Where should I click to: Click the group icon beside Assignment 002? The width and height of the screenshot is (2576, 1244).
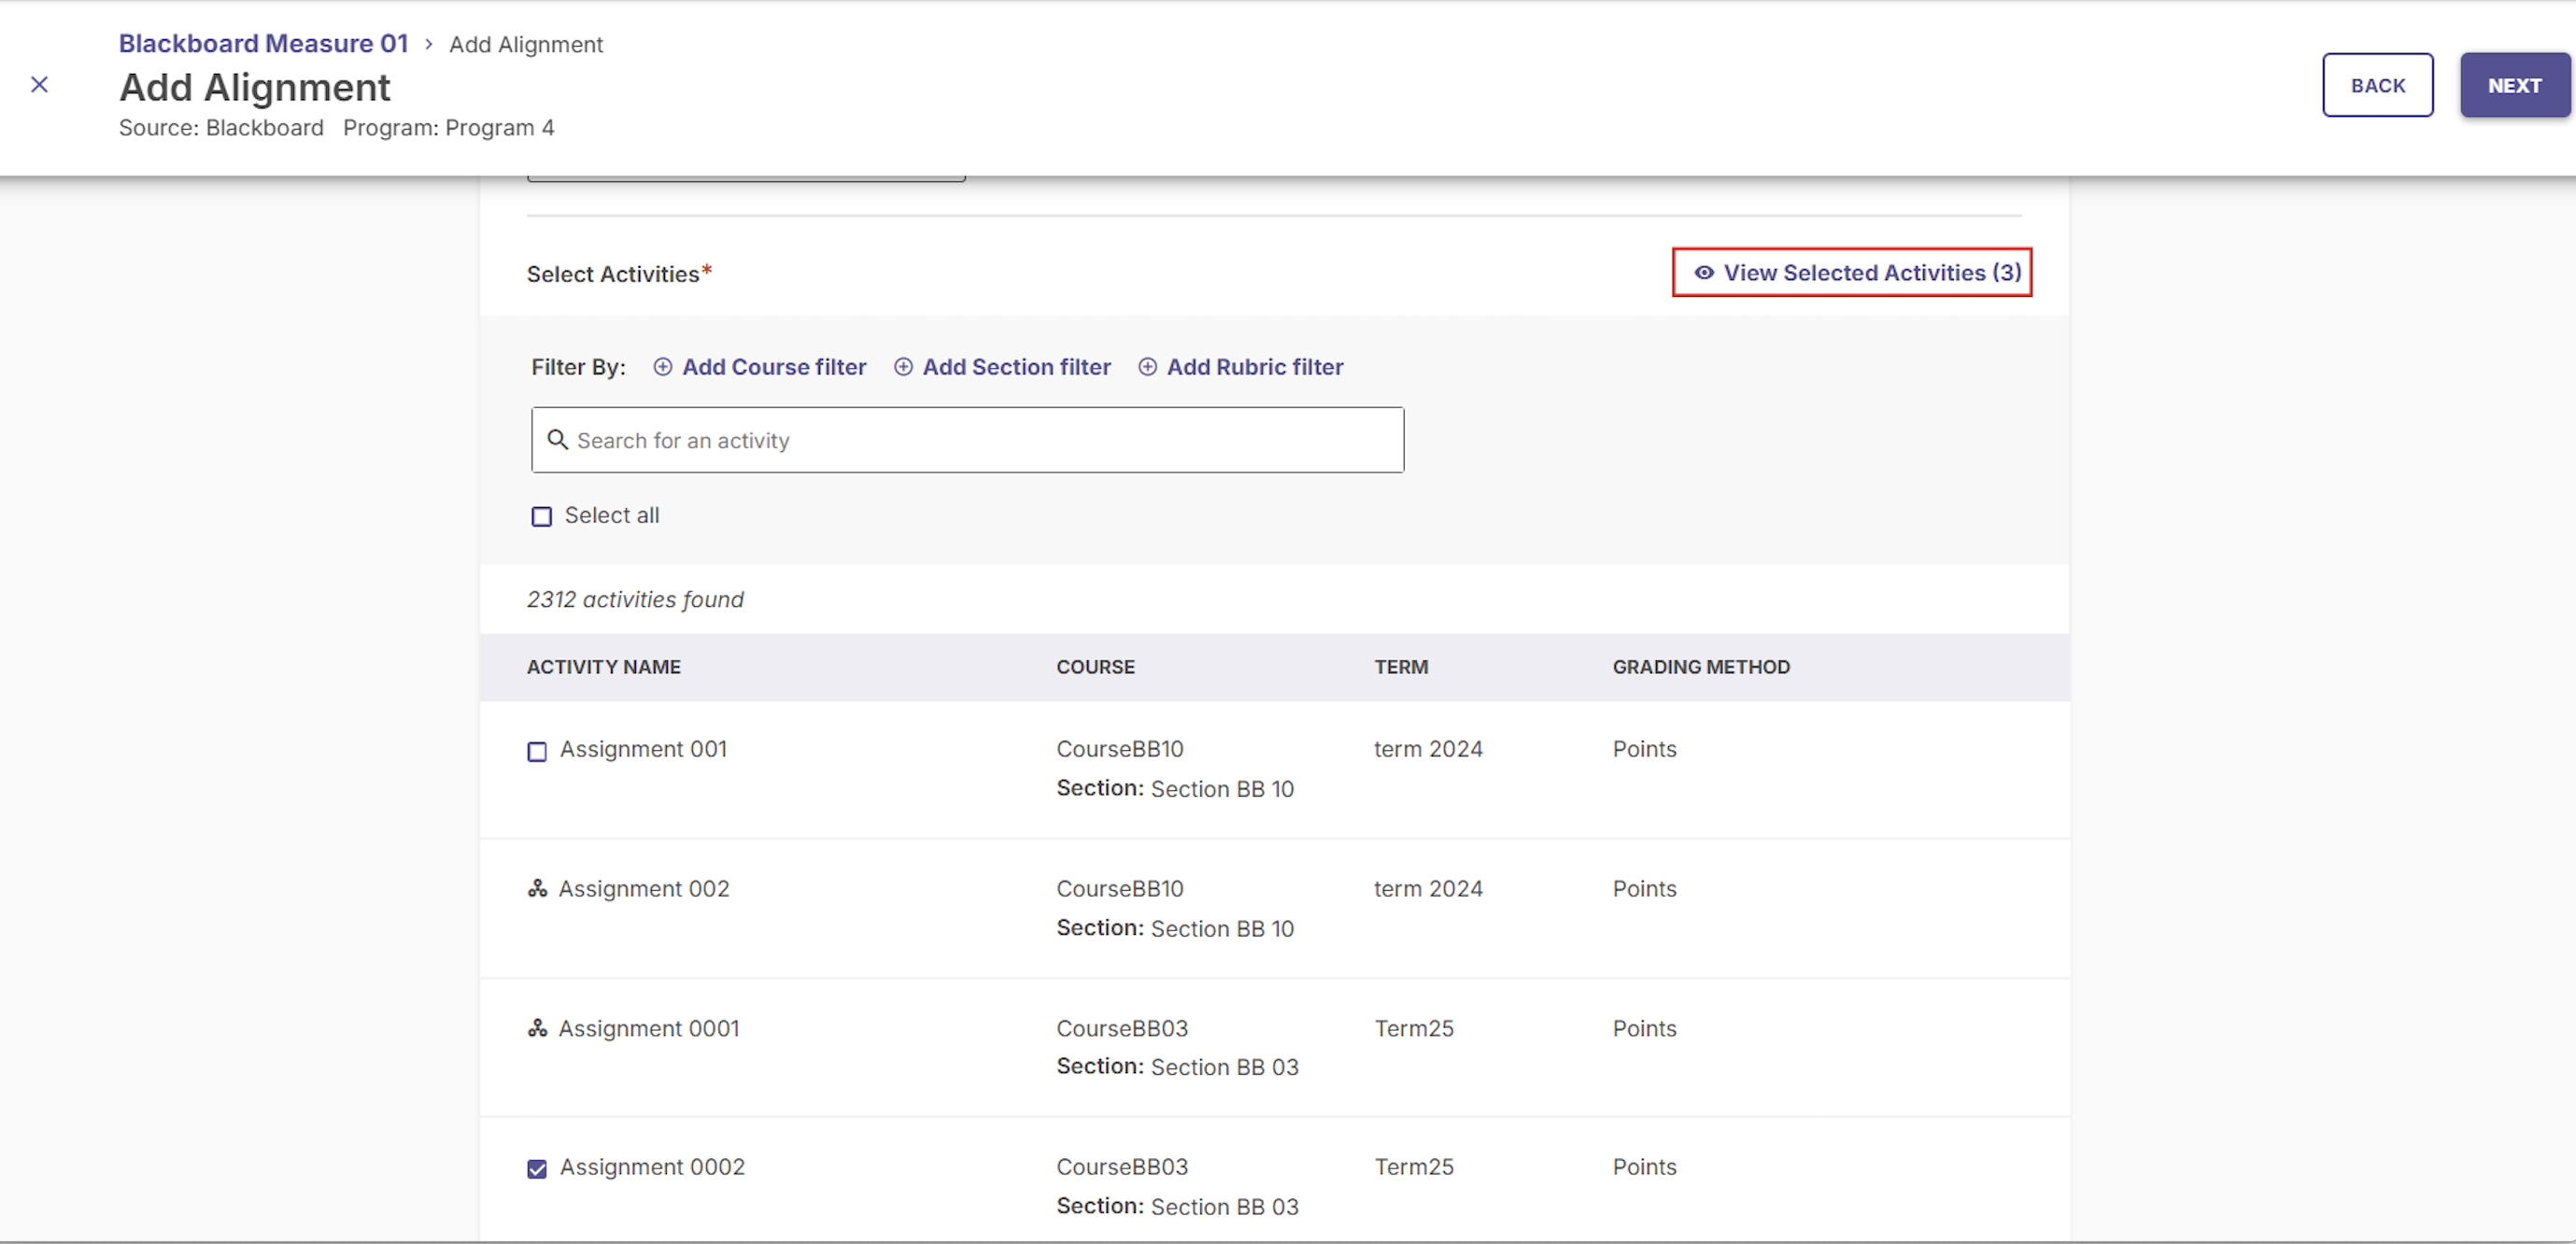point(537,888)
